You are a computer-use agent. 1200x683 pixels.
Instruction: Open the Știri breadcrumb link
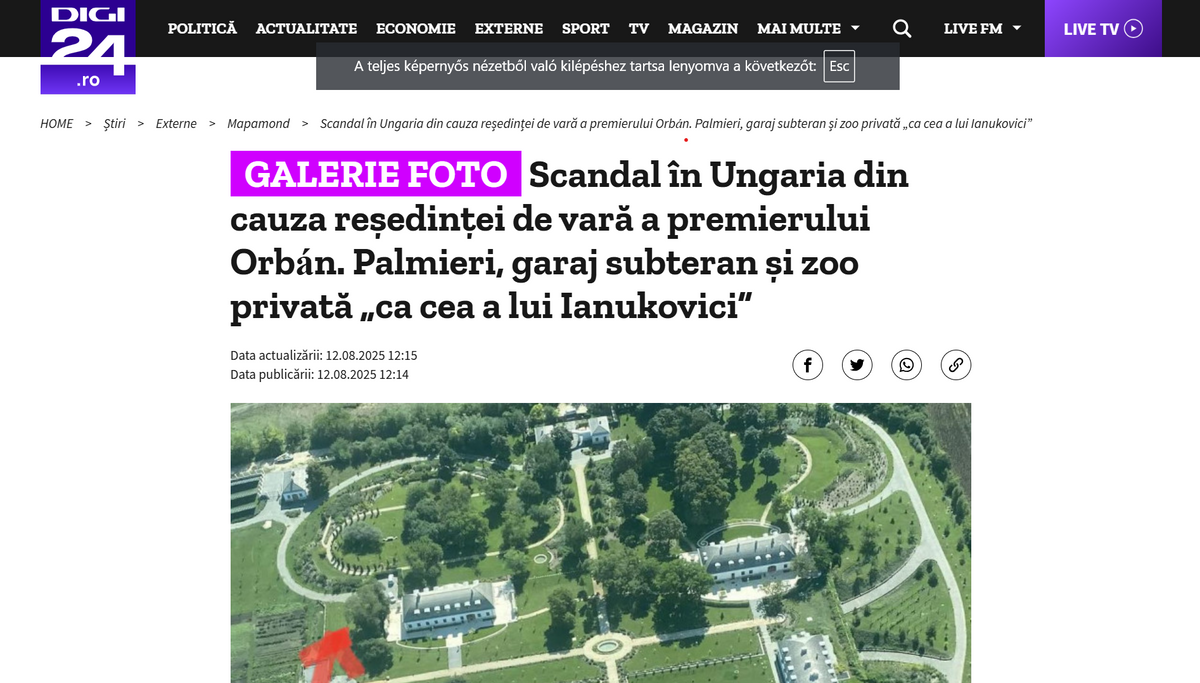click(115, 124)
